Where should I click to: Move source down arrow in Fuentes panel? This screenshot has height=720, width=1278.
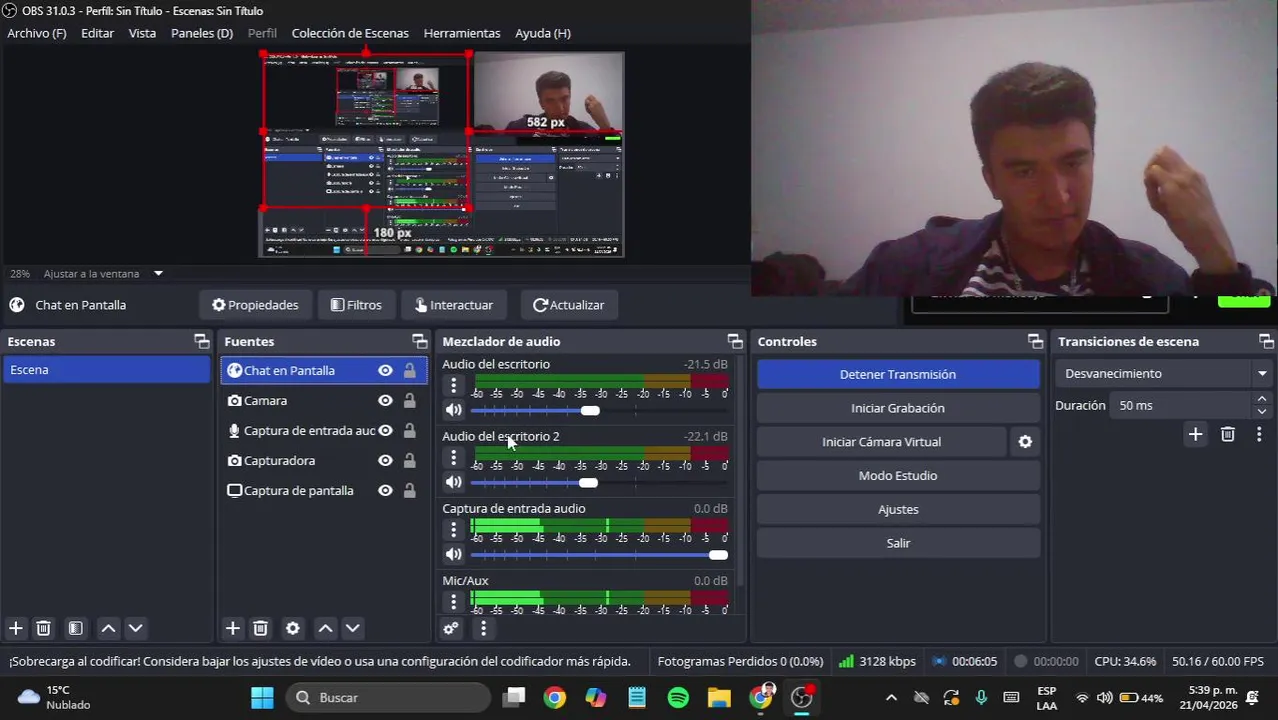tap(352, 628)
